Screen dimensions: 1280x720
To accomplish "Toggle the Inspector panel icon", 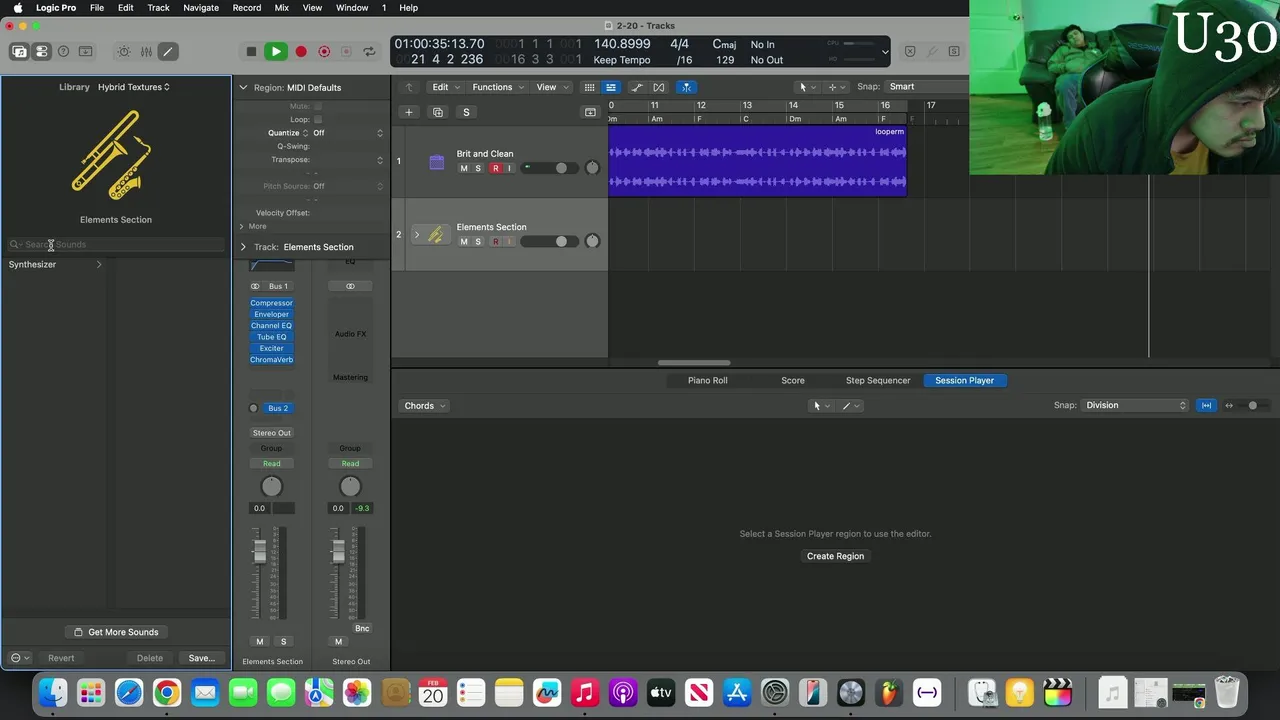I will pyautogui.click(x=41, y=51).
